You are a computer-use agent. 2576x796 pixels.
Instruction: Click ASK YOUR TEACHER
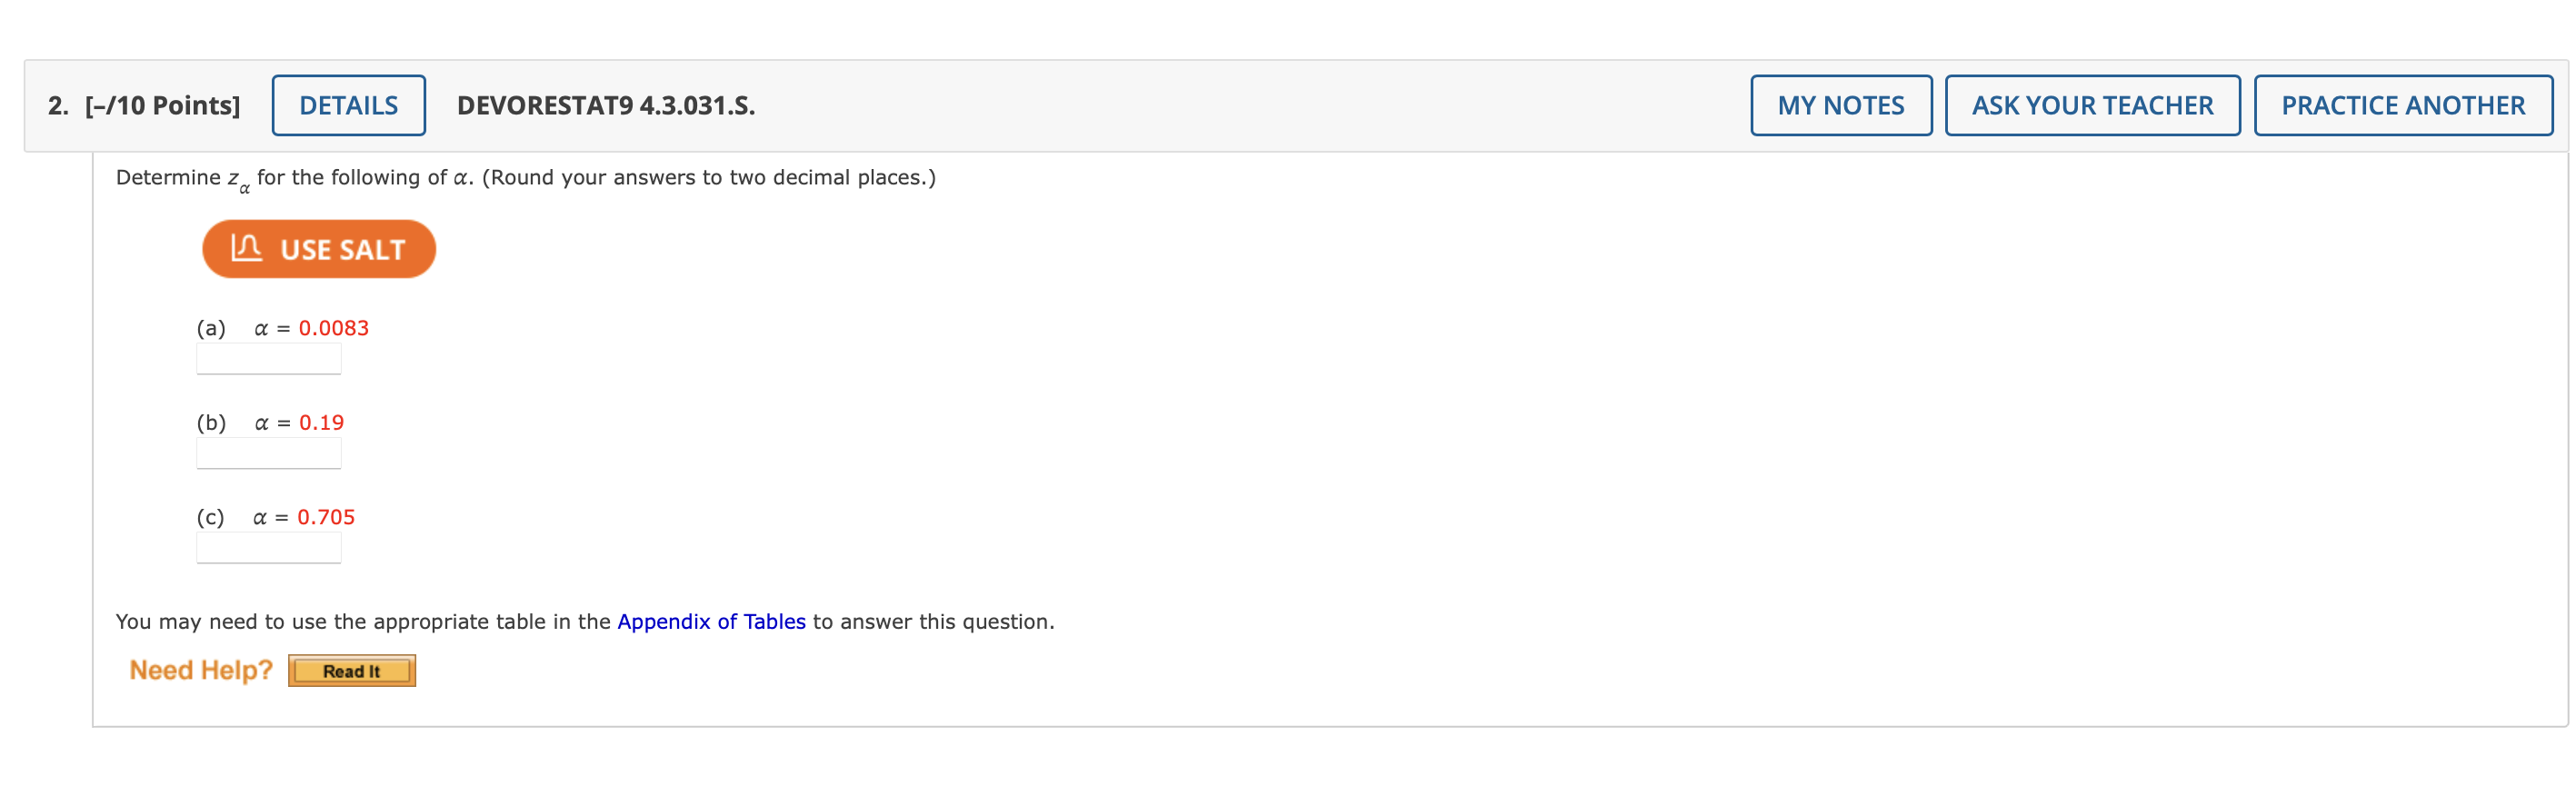click(2092, 105)
